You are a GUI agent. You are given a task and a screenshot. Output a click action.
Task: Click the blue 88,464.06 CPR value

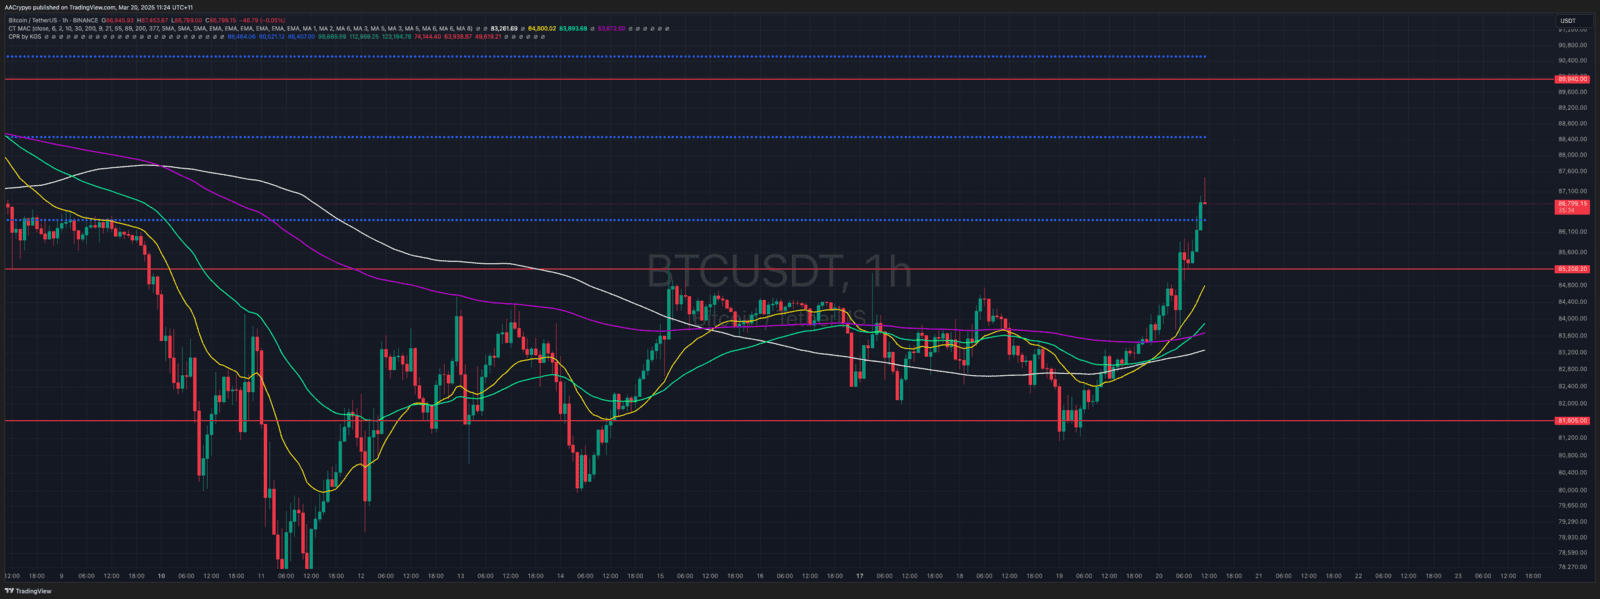click(242, 36)
